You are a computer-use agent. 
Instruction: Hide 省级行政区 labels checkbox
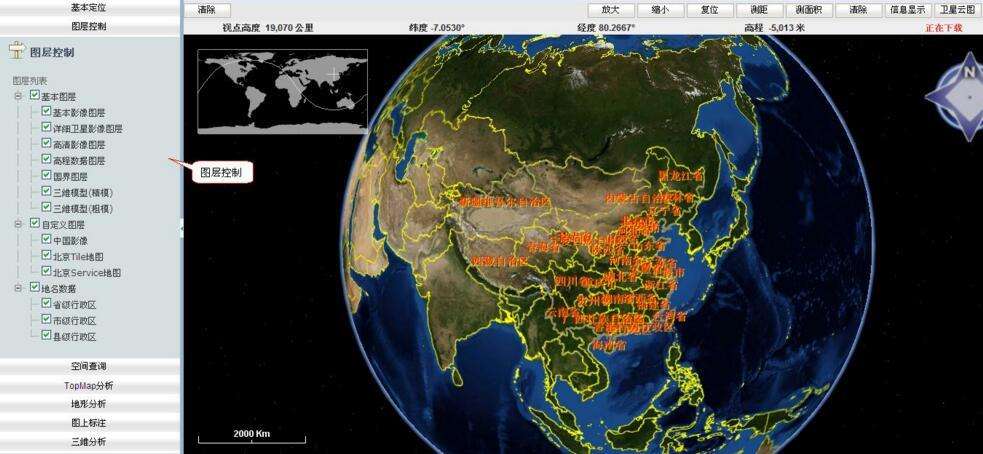46,304
